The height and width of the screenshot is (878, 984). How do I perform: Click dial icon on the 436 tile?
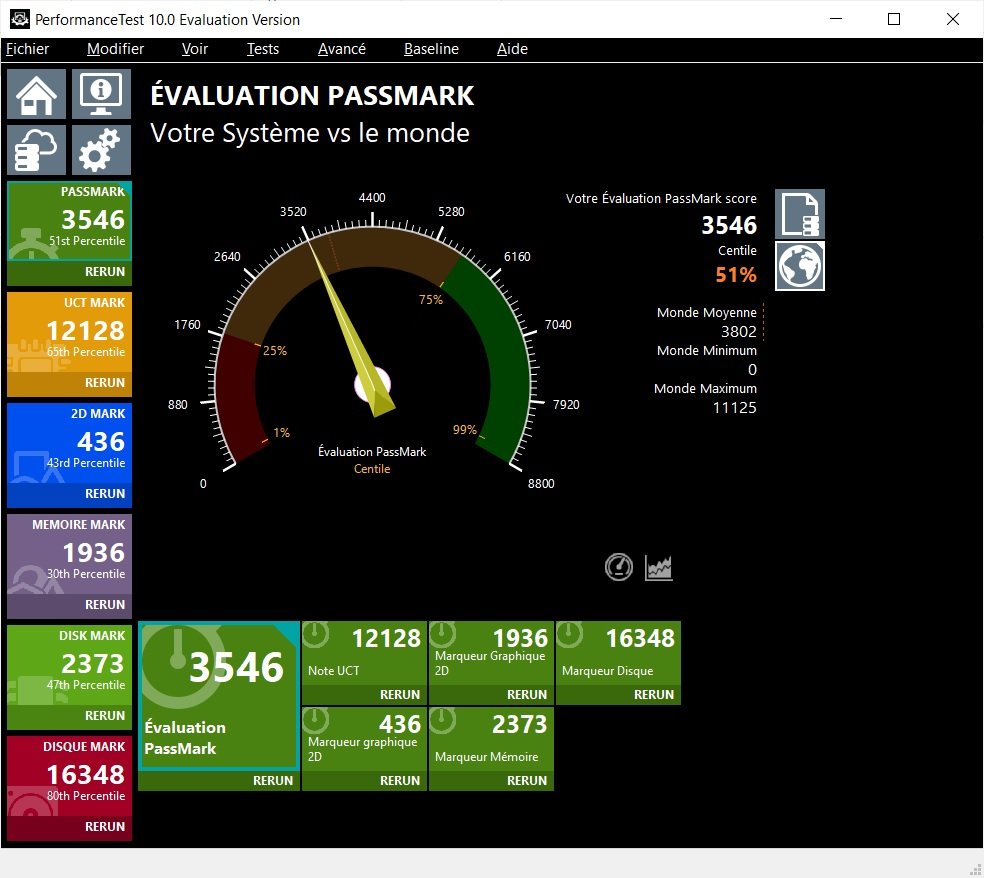316,720
